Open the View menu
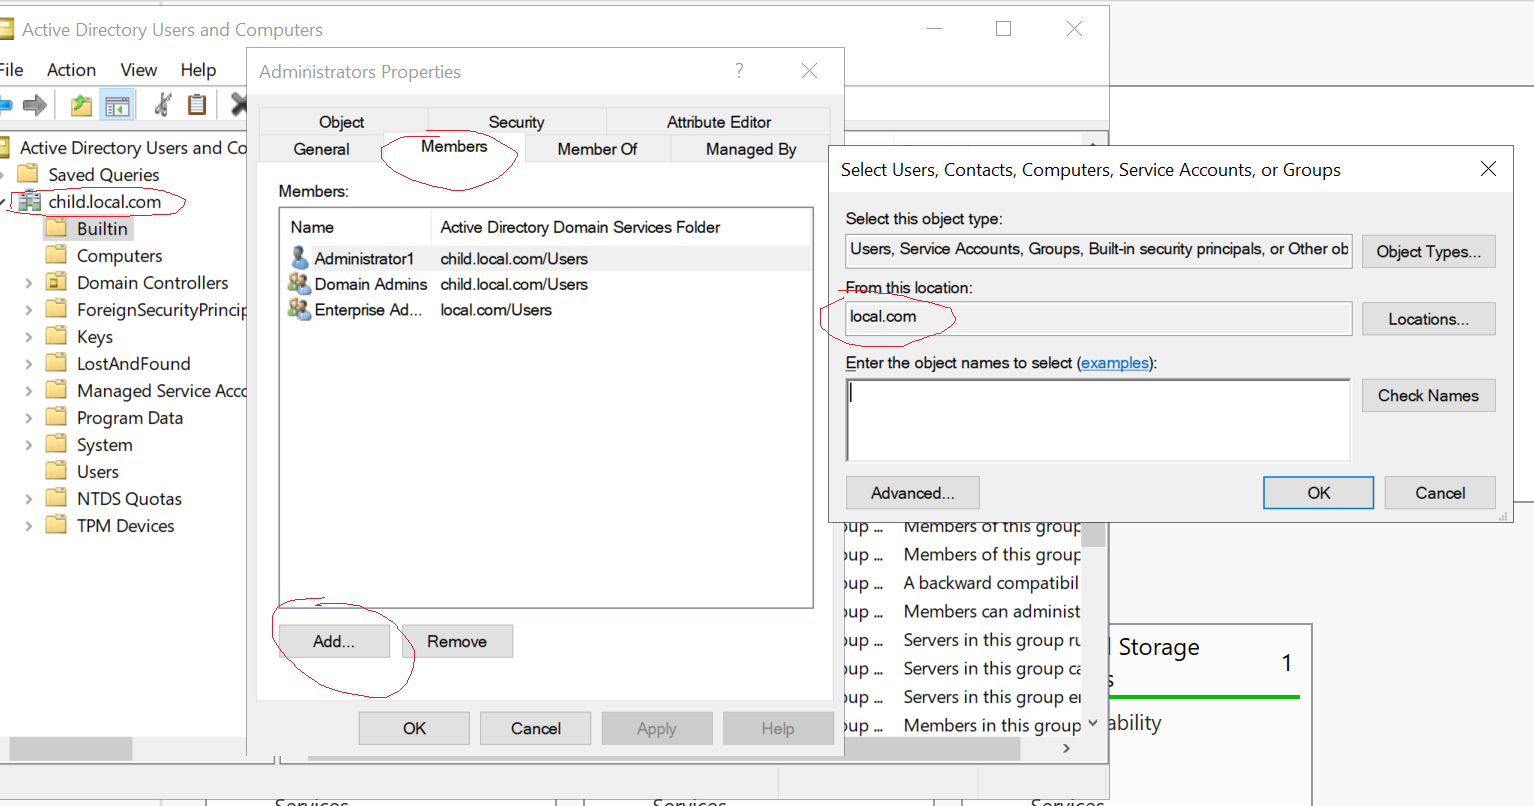Image resolution: width=1534 pixels, height=806 pixels. 139,70
